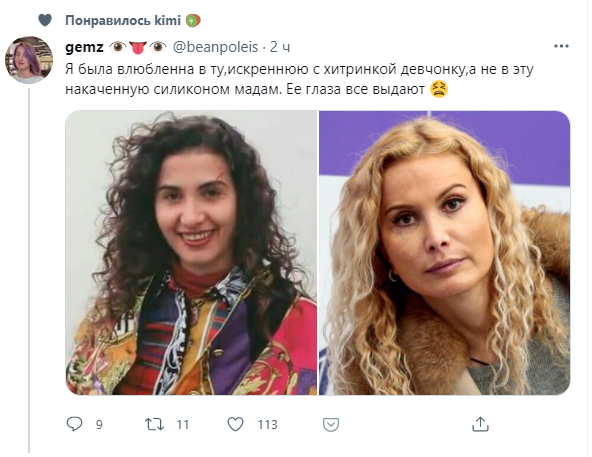Click the vertical thread line below the avatar

29,270
